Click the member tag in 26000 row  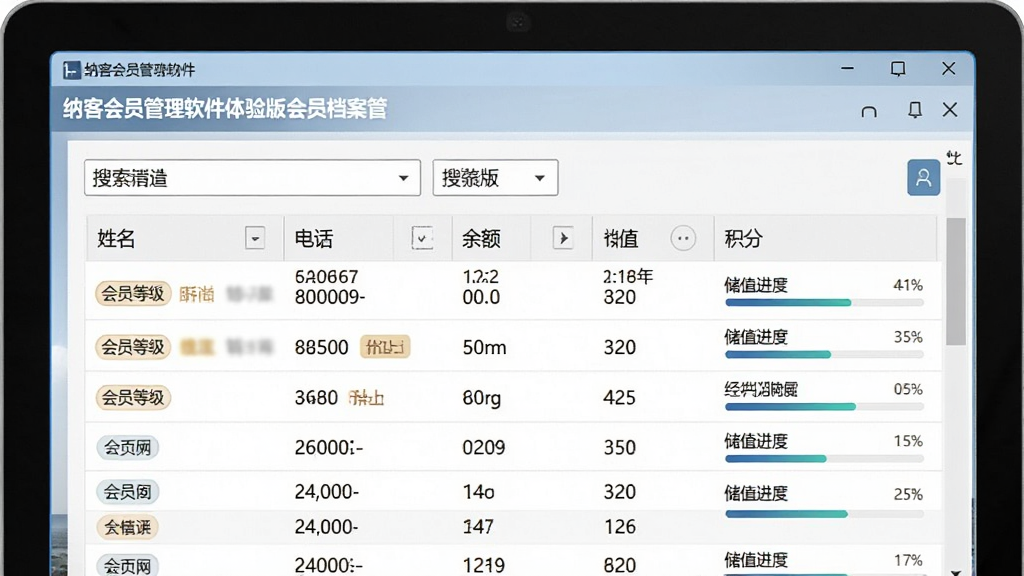[x=128, y=447]
